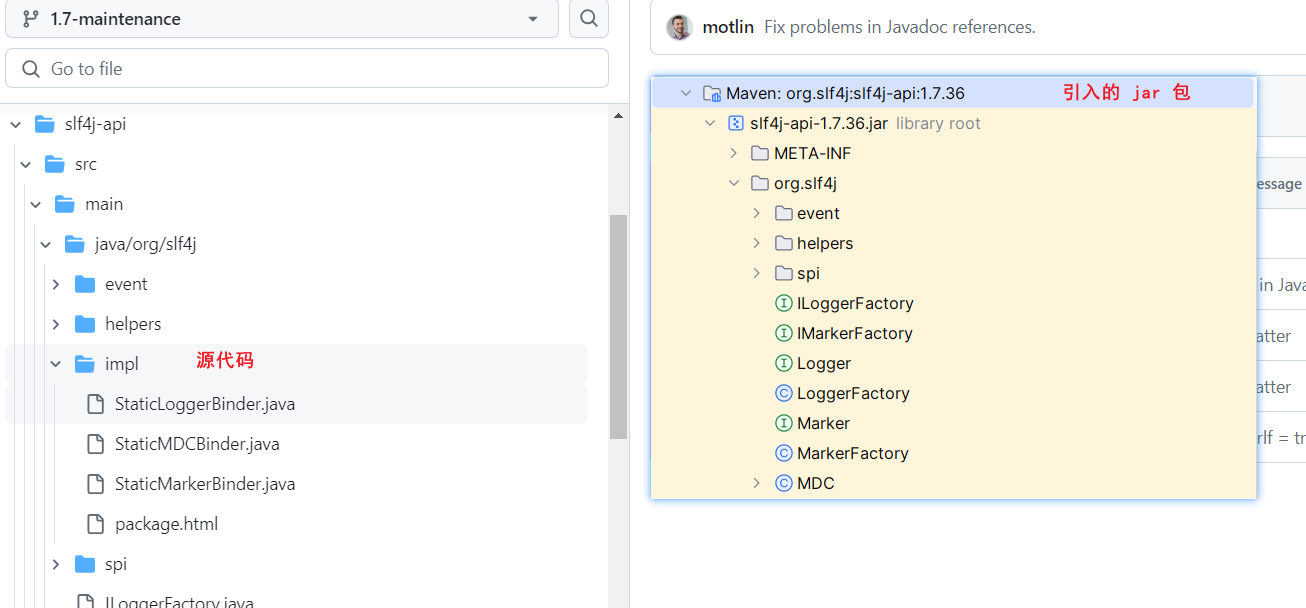Click the StaticMDCBinder.java file icon
Image resolution: width=1306 pixels, height=608 pixels.
(96, 444)
